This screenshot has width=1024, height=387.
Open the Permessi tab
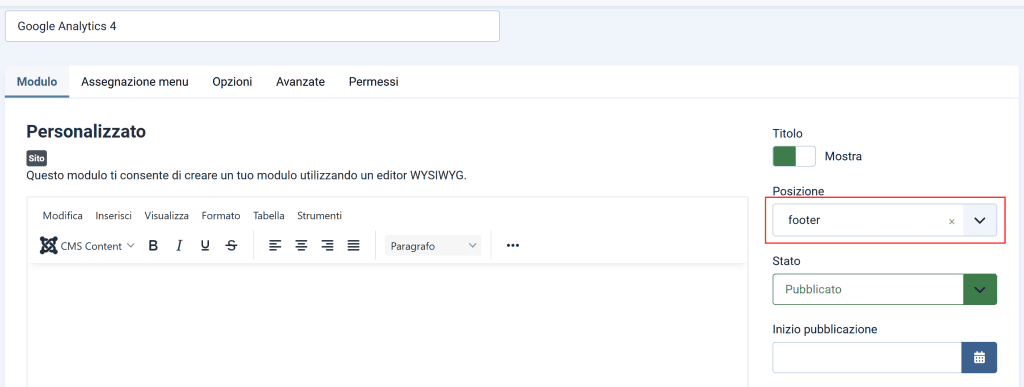[374, 82]
